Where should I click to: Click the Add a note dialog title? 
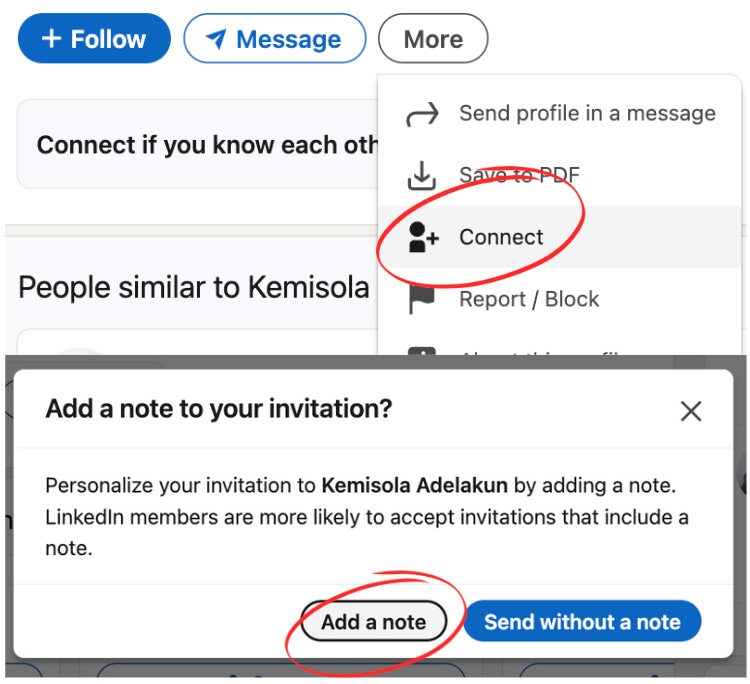click(x=219, y=409)
